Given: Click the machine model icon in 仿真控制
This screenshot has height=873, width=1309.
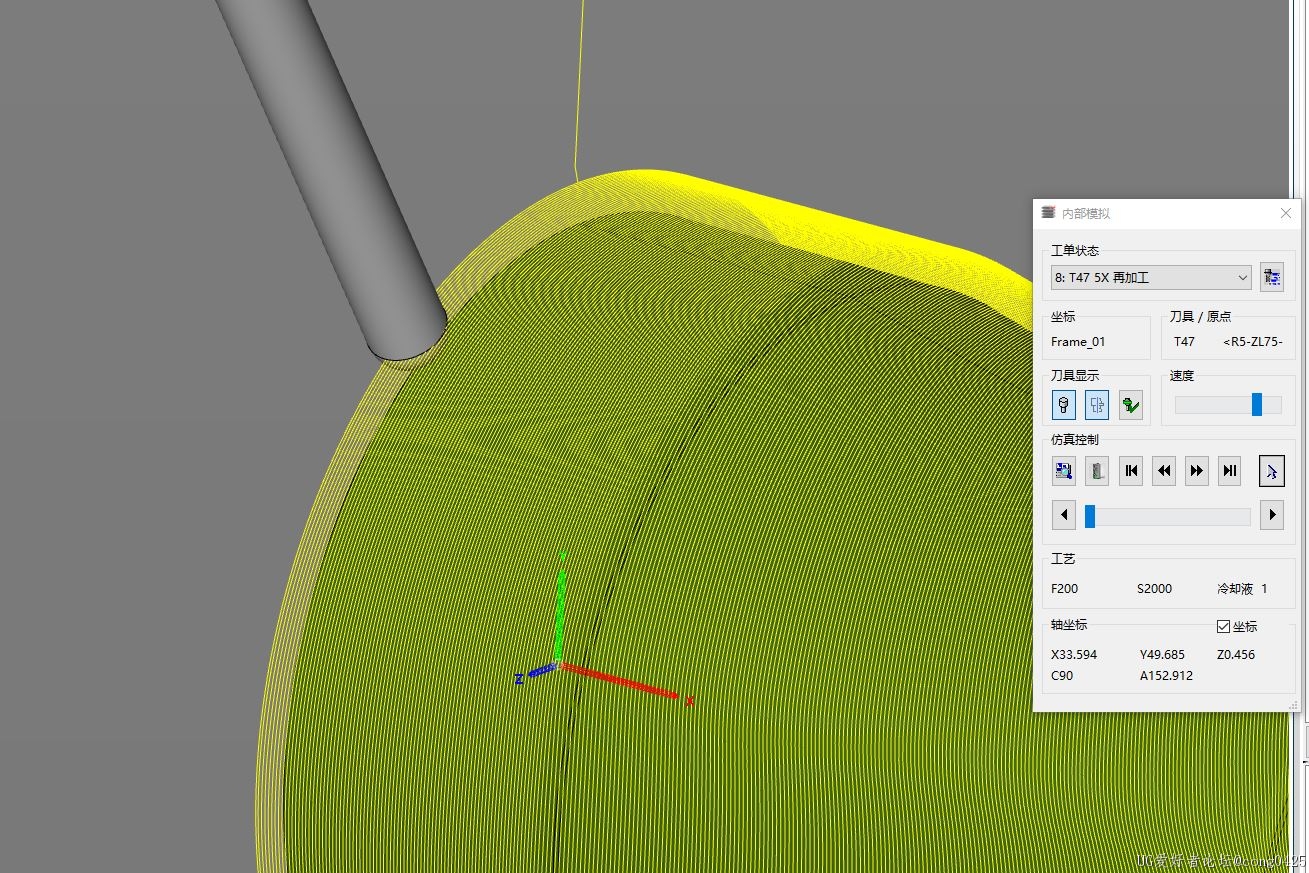Looking at the screenshot, I should point(1097,470).
